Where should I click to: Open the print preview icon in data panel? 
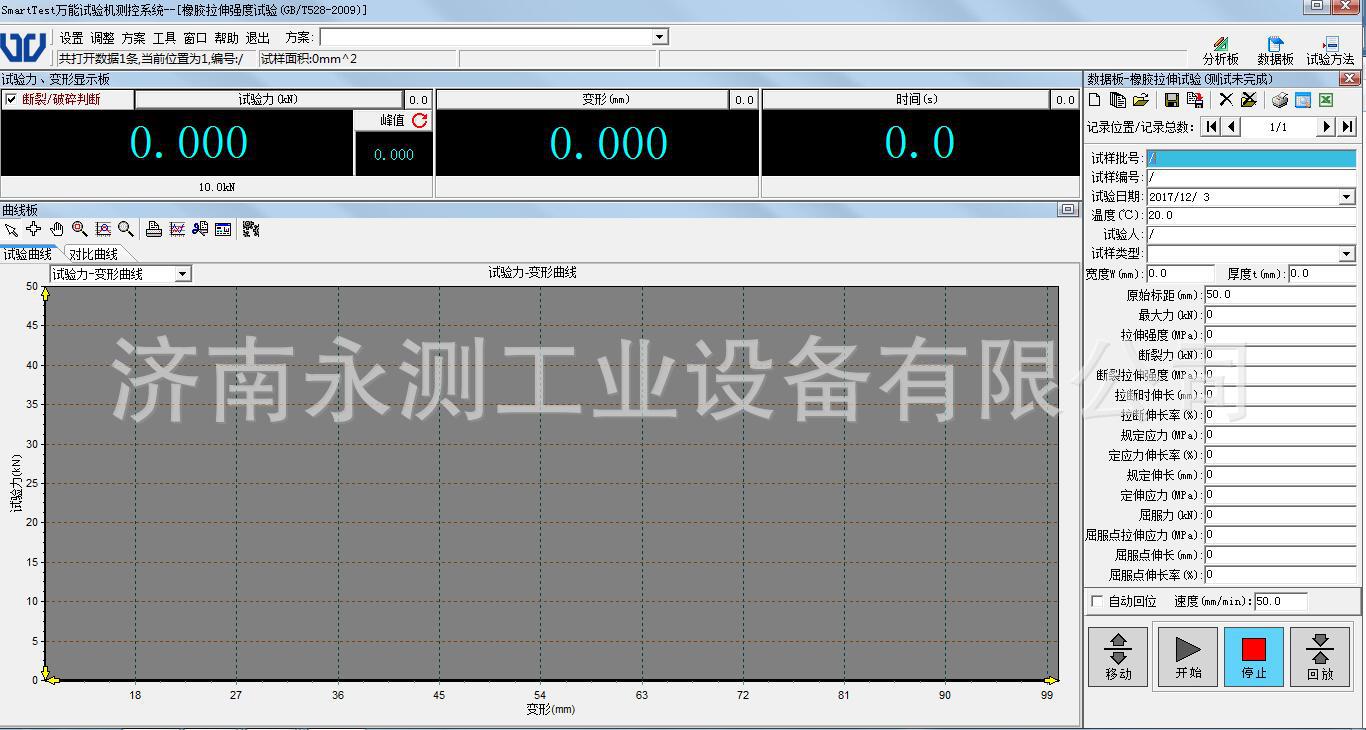pos(1303,100)
